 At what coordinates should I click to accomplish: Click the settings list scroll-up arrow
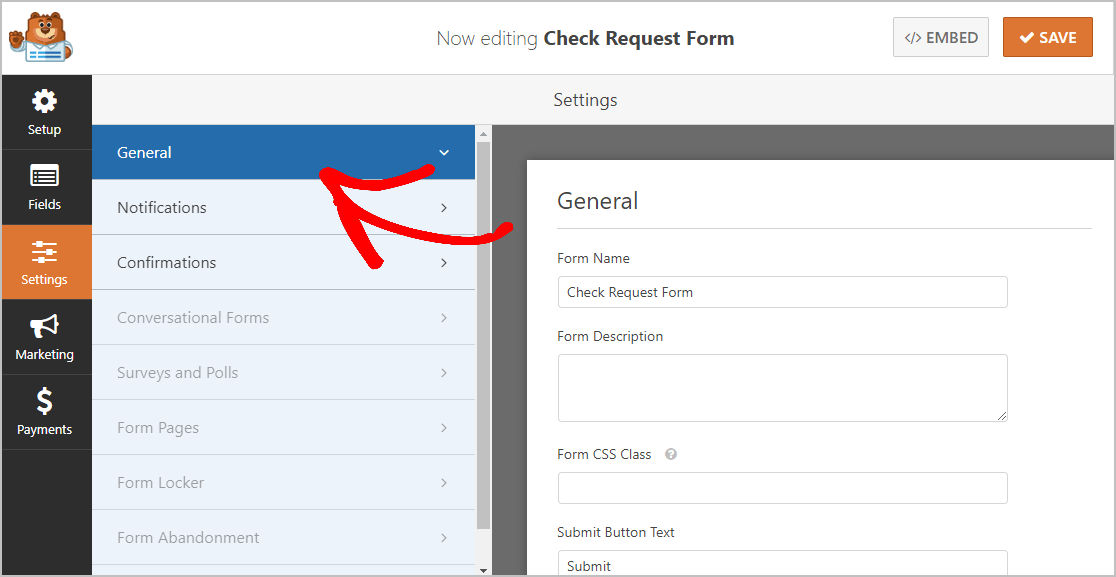click(483, 134)
